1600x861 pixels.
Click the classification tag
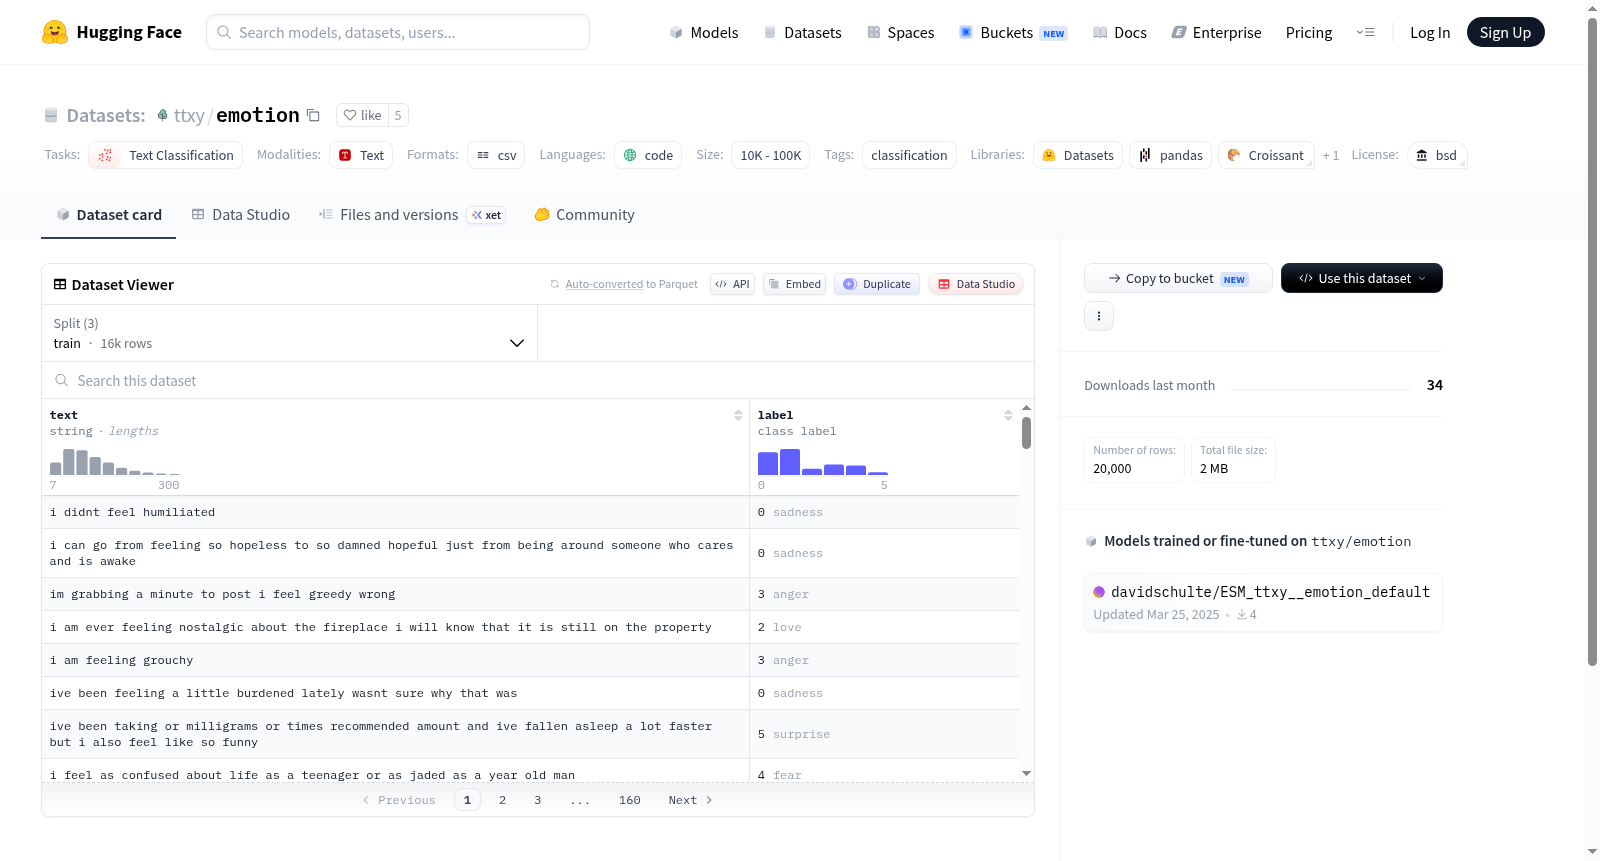pyautogui.click(x=909, y=155)
